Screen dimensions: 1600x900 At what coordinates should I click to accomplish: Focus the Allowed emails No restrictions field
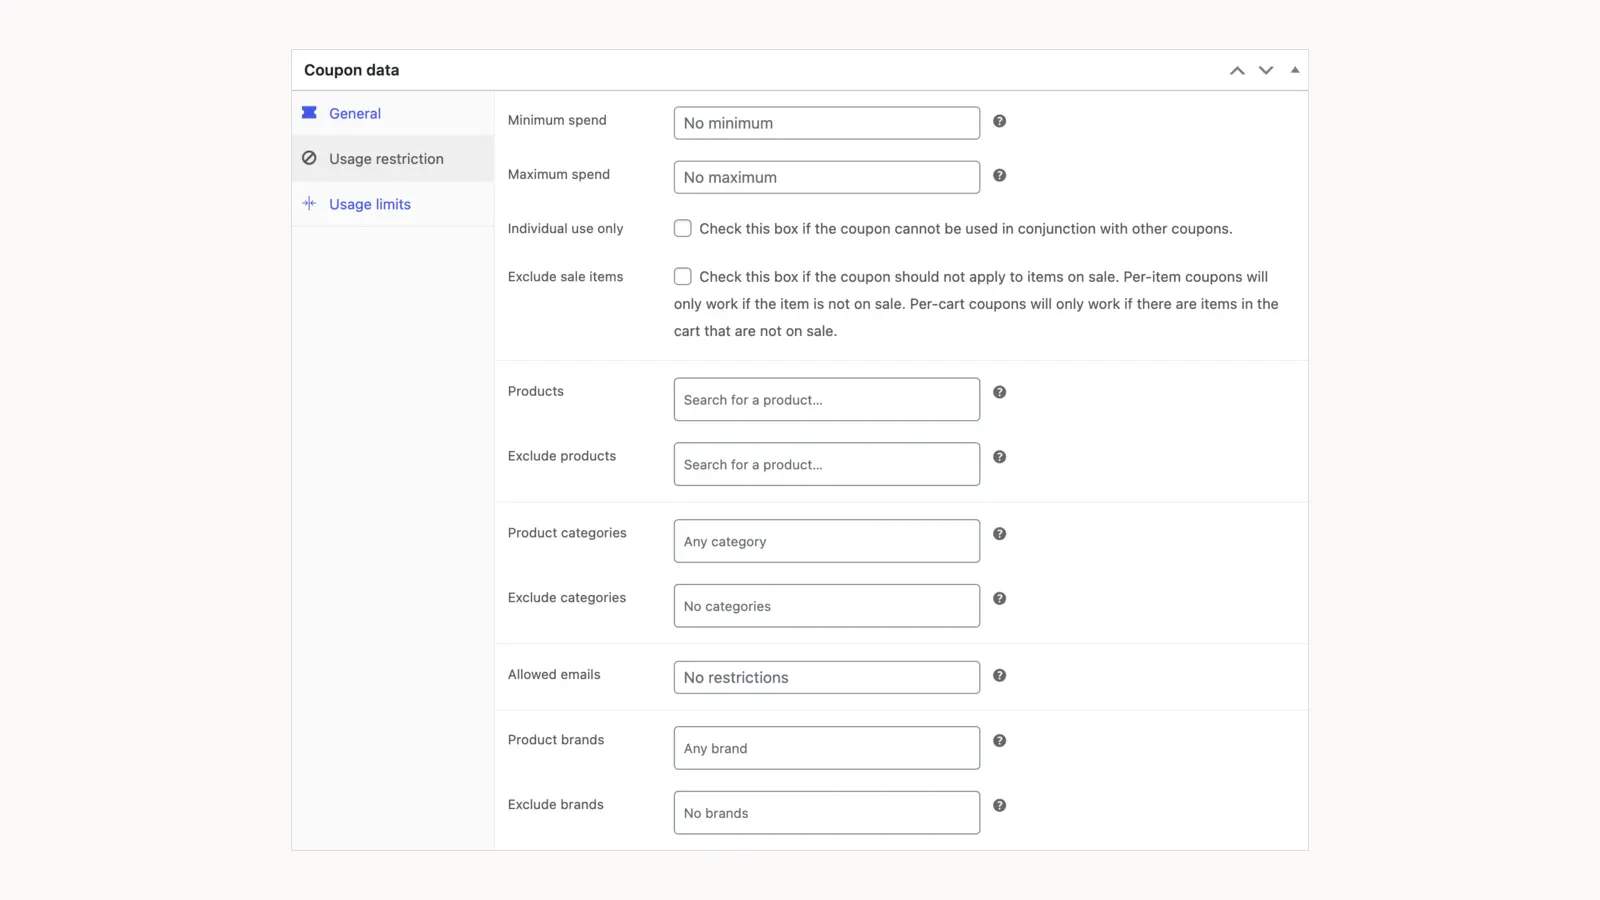(x=827, y=677)
